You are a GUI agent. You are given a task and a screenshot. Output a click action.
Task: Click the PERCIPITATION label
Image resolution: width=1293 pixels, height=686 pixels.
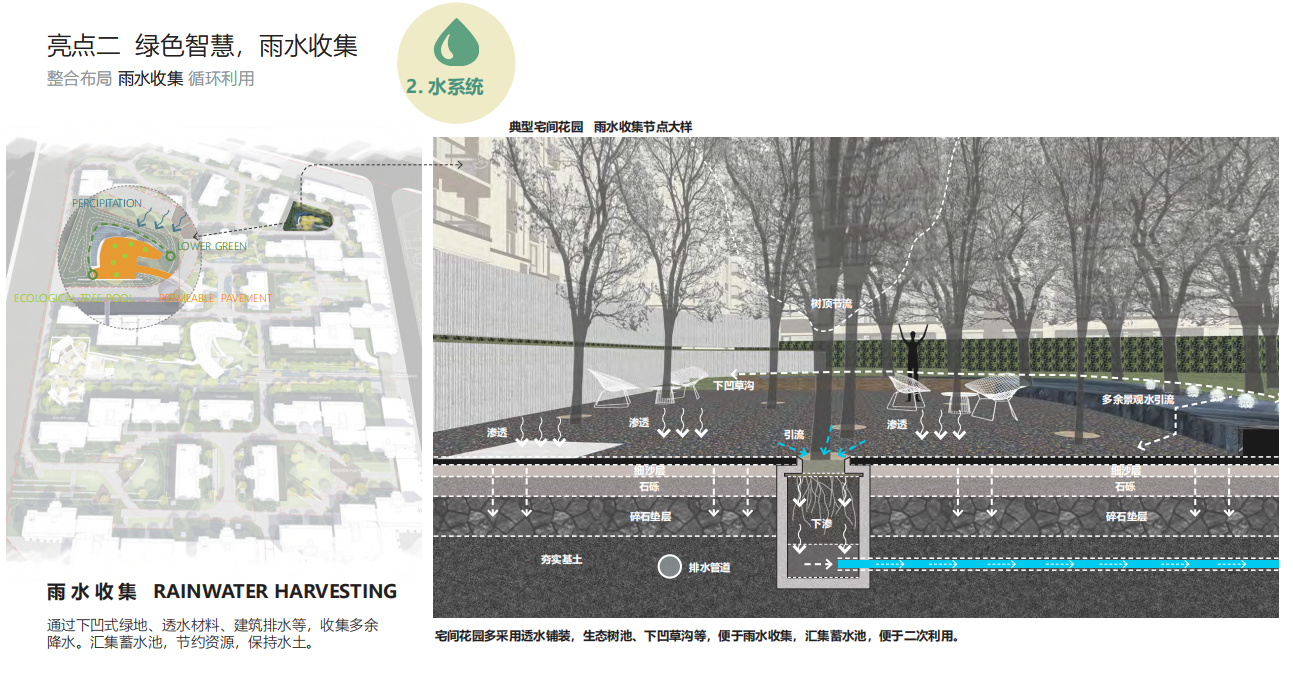[x=107, y=204]
